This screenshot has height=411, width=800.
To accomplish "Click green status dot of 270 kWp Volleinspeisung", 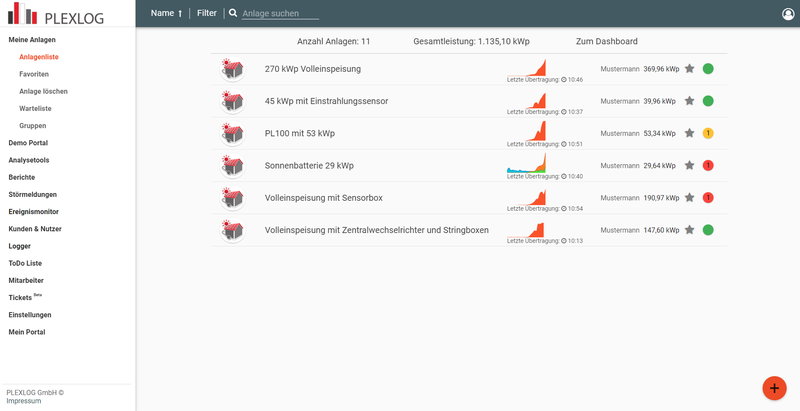I will pos(708,68).
